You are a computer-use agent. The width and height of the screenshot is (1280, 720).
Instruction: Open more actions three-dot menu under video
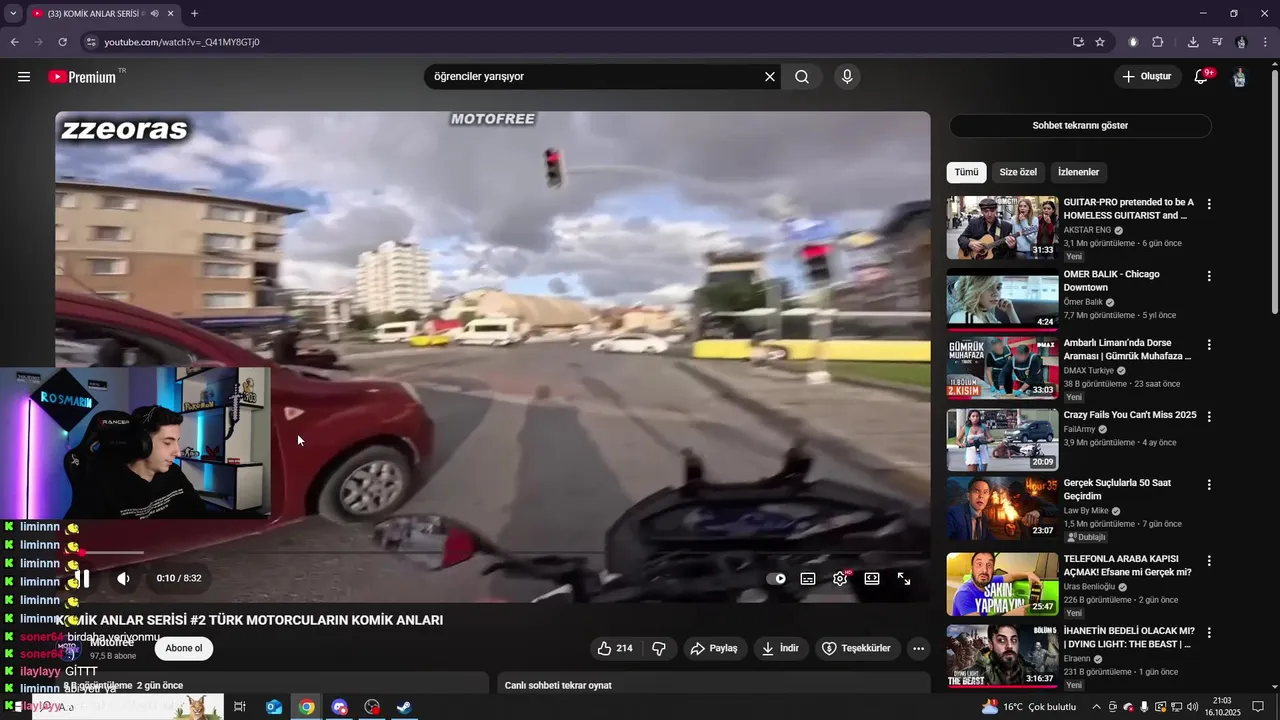point(918,648)
